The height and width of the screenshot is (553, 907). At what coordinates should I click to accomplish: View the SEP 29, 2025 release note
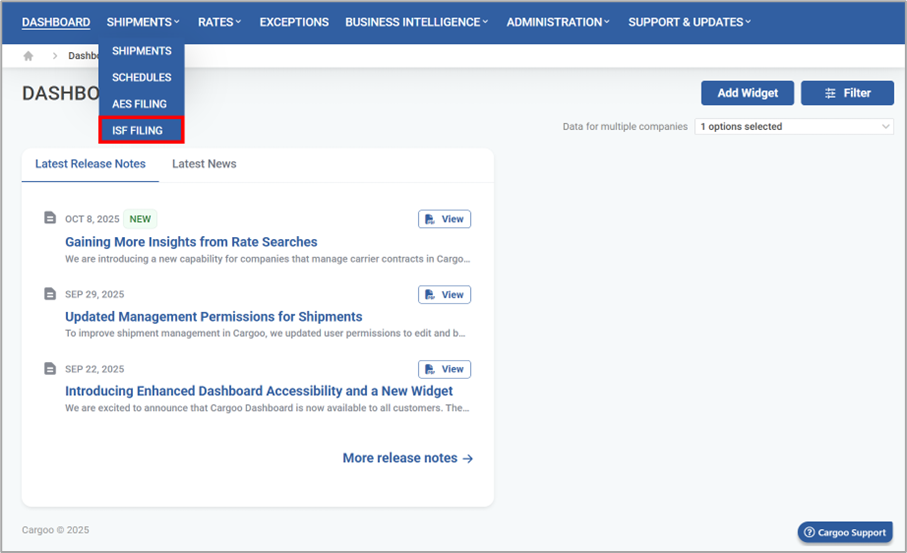[x=444, y=294]
